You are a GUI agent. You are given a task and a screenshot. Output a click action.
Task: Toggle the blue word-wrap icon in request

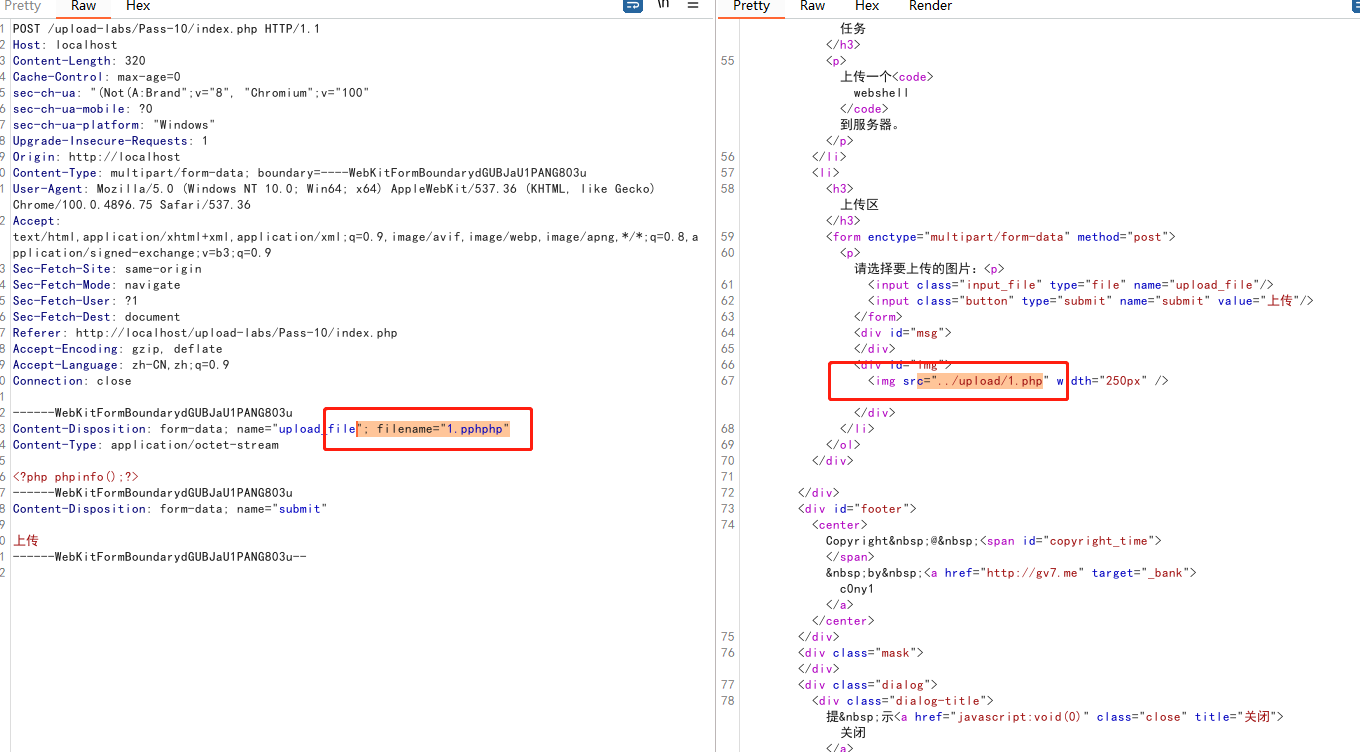click(633, 5)
